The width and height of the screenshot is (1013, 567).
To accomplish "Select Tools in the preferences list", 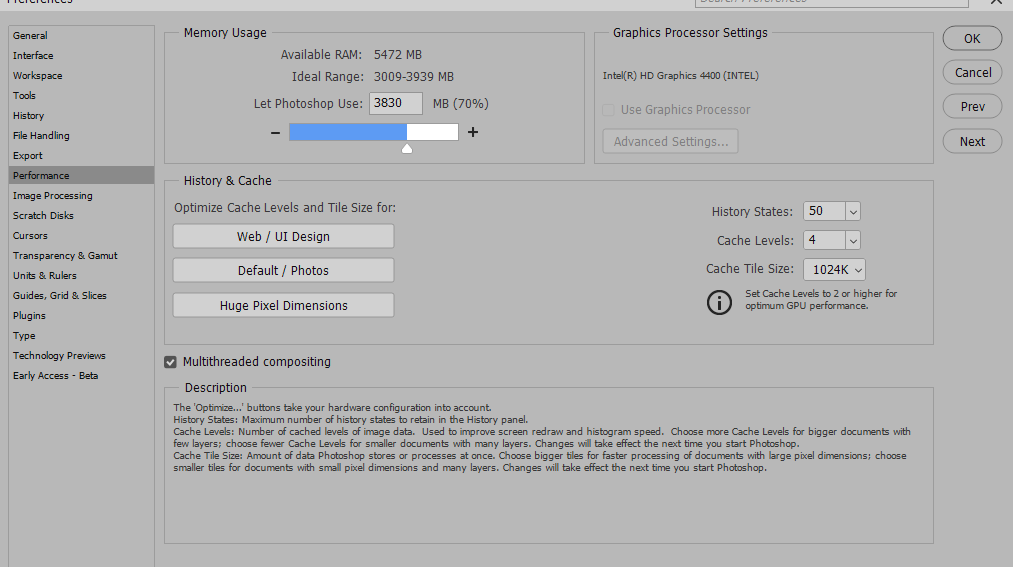I will (x=81, y=96).
